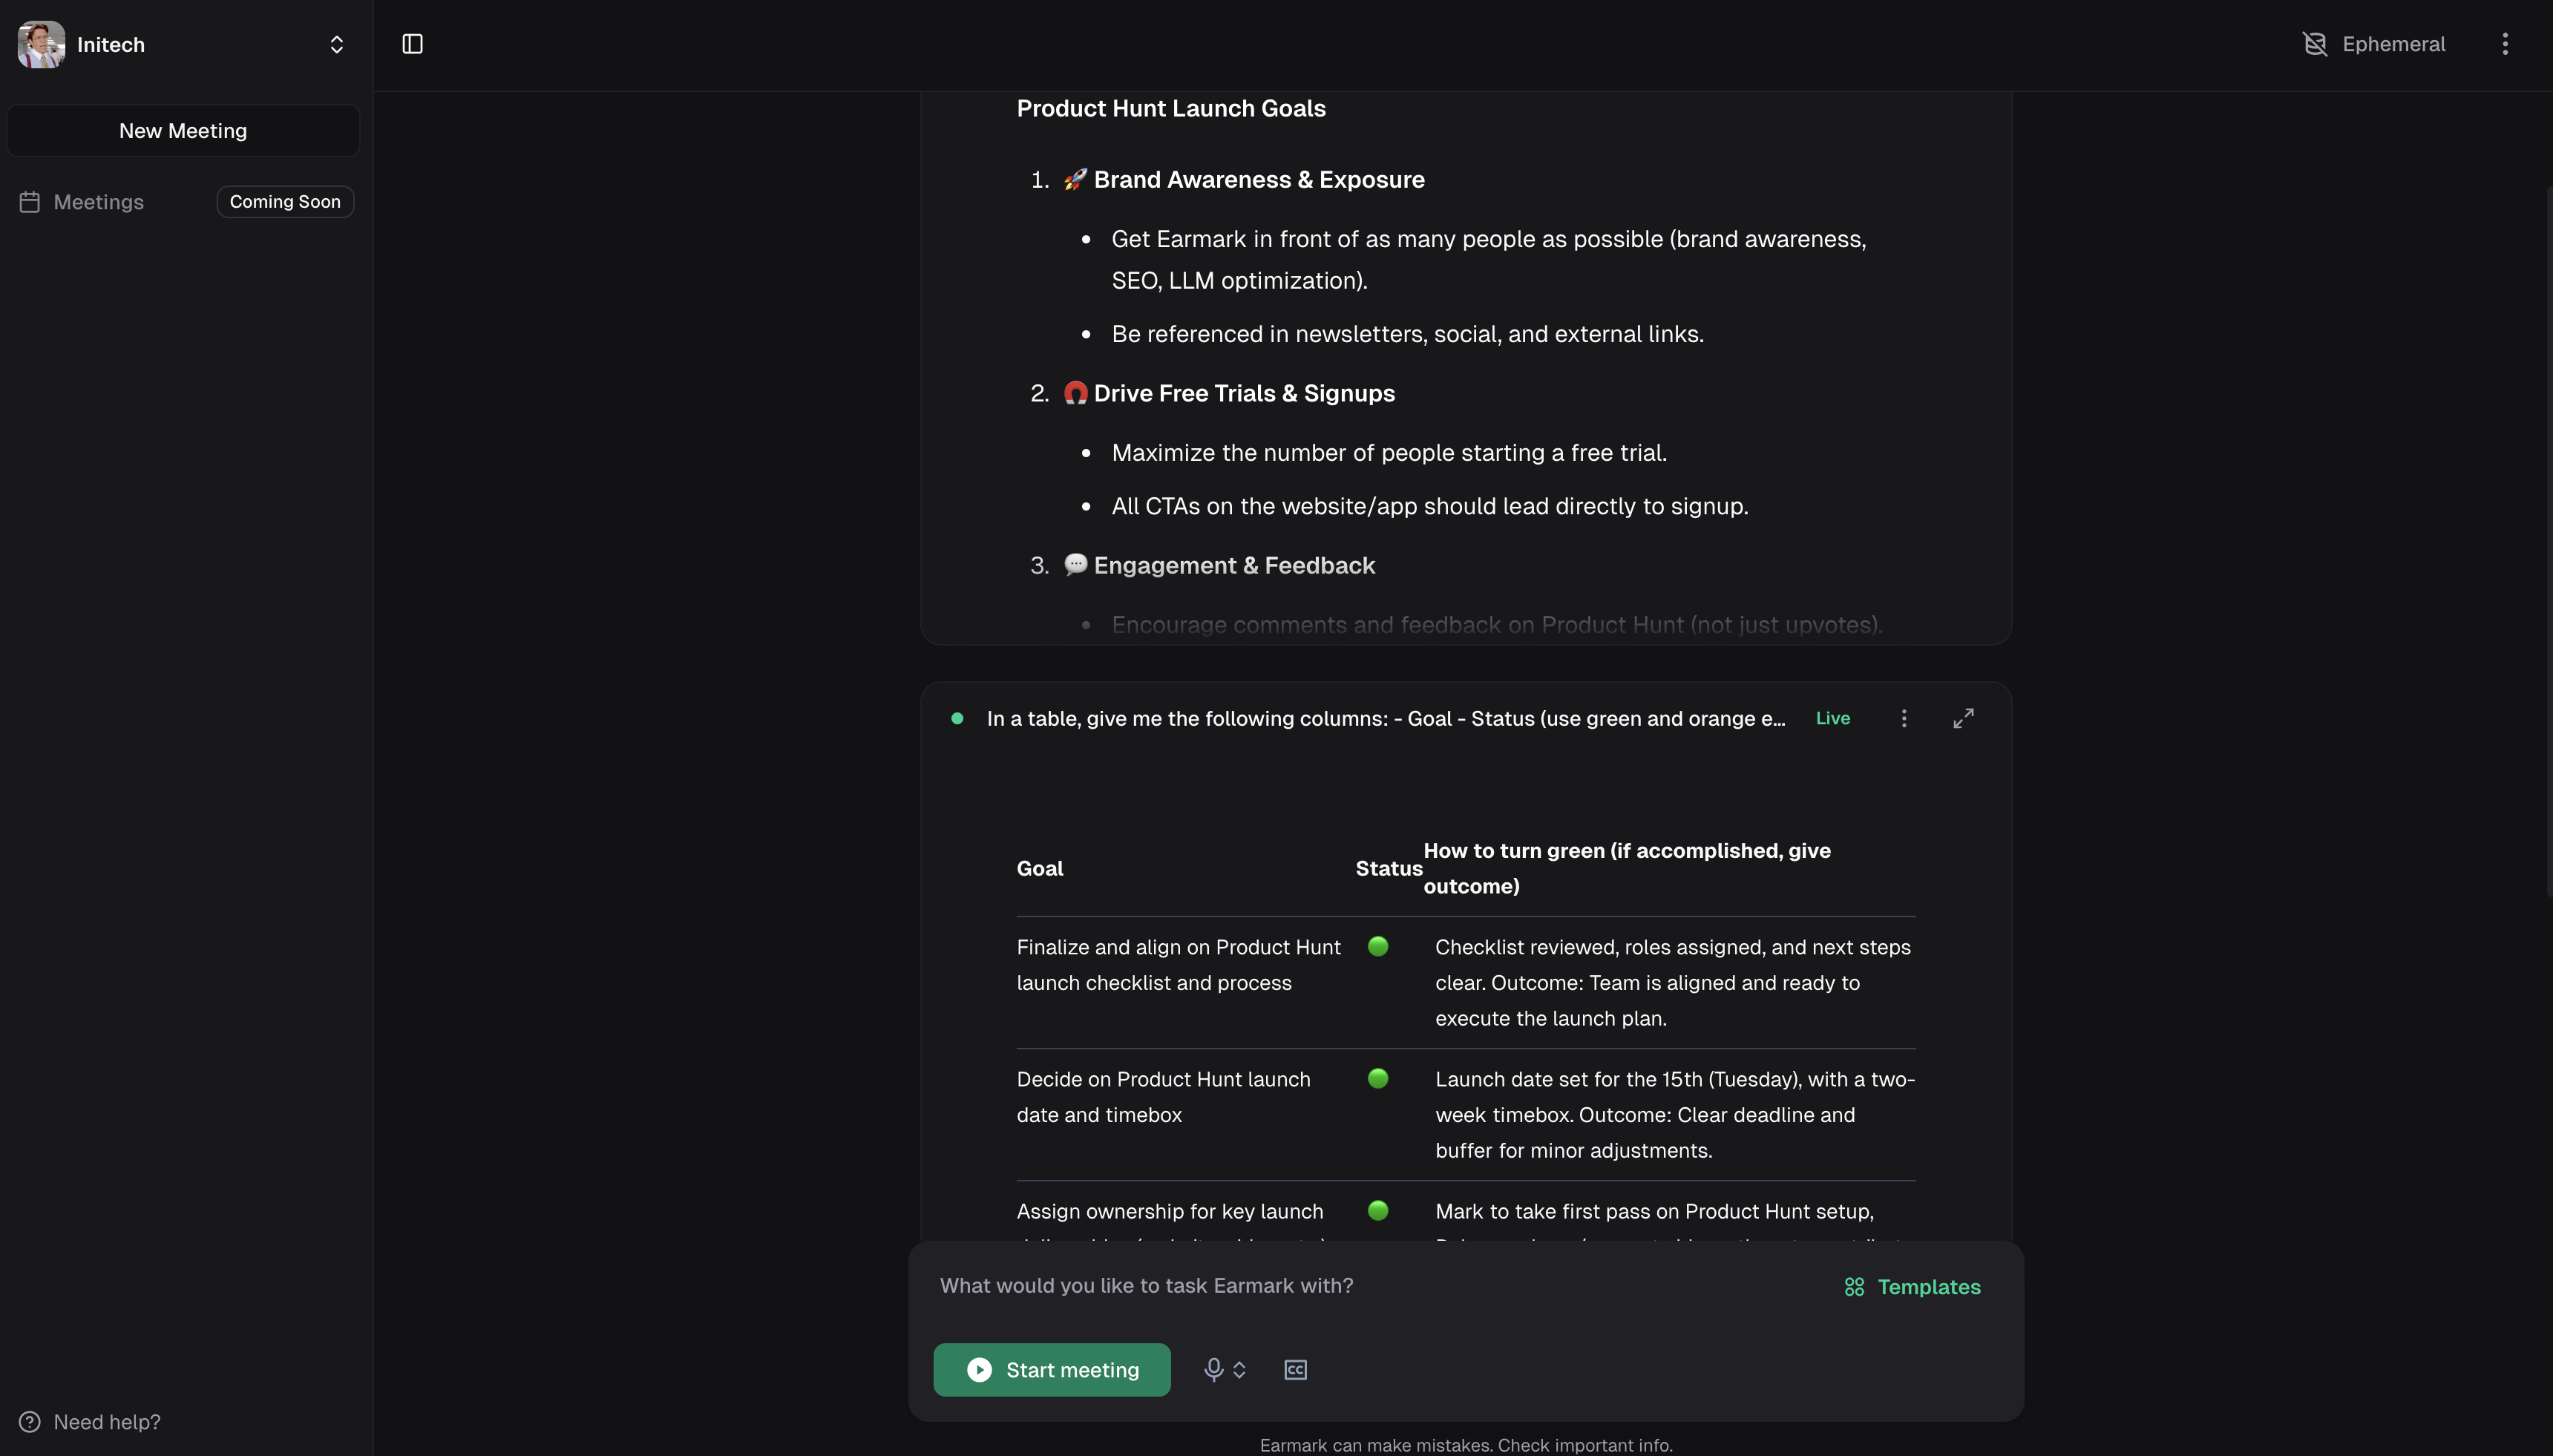Select Meetings in the sidebar
2553x1456 pixels.
(x=98, y=202)
